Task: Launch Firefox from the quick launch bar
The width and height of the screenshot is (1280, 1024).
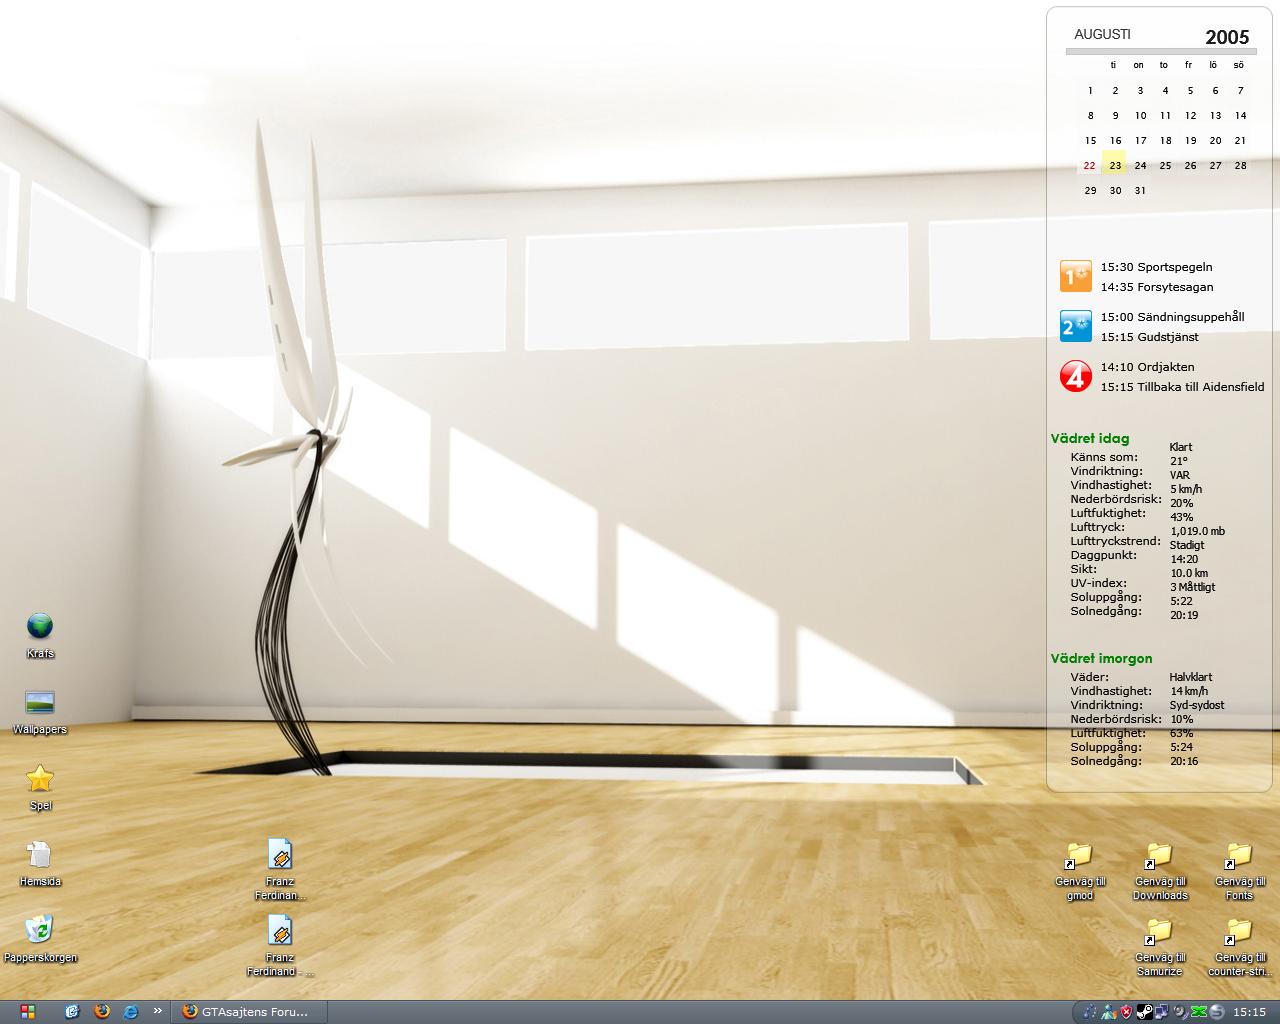Action: click(101, 1011)
